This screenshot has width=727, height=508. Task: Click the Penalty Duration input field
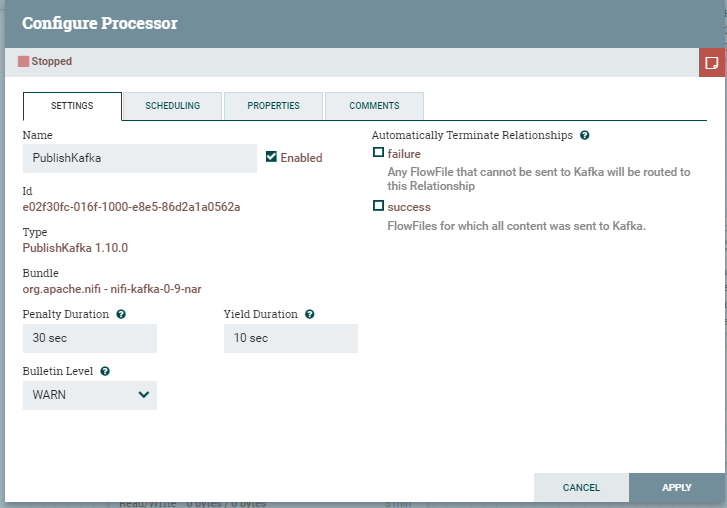point(89,338)
